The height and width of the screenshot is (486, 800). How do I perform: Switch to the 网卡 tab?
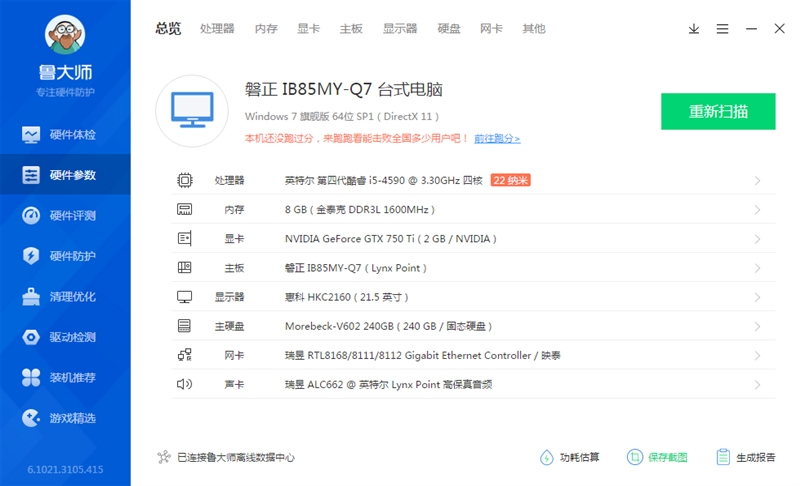(491, 29)
